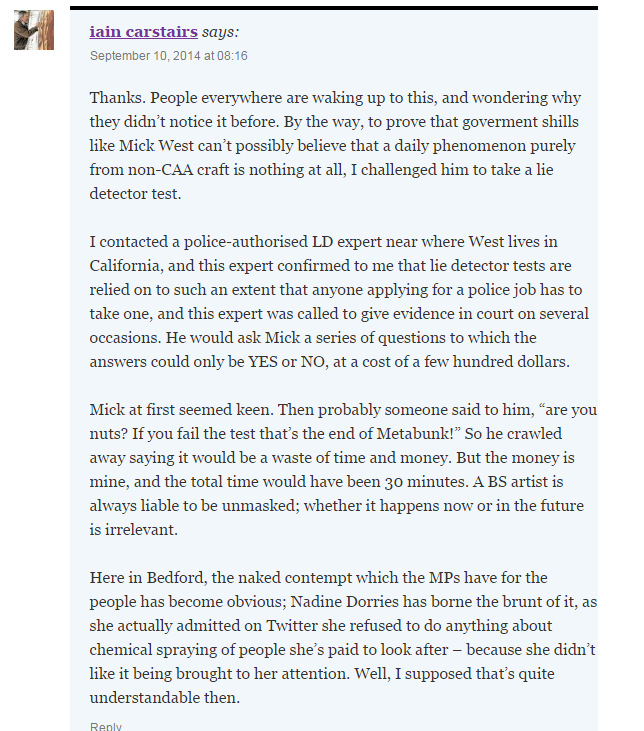Open the iain carstairs author link
This screenshot has height=731, width=644.
143,32
